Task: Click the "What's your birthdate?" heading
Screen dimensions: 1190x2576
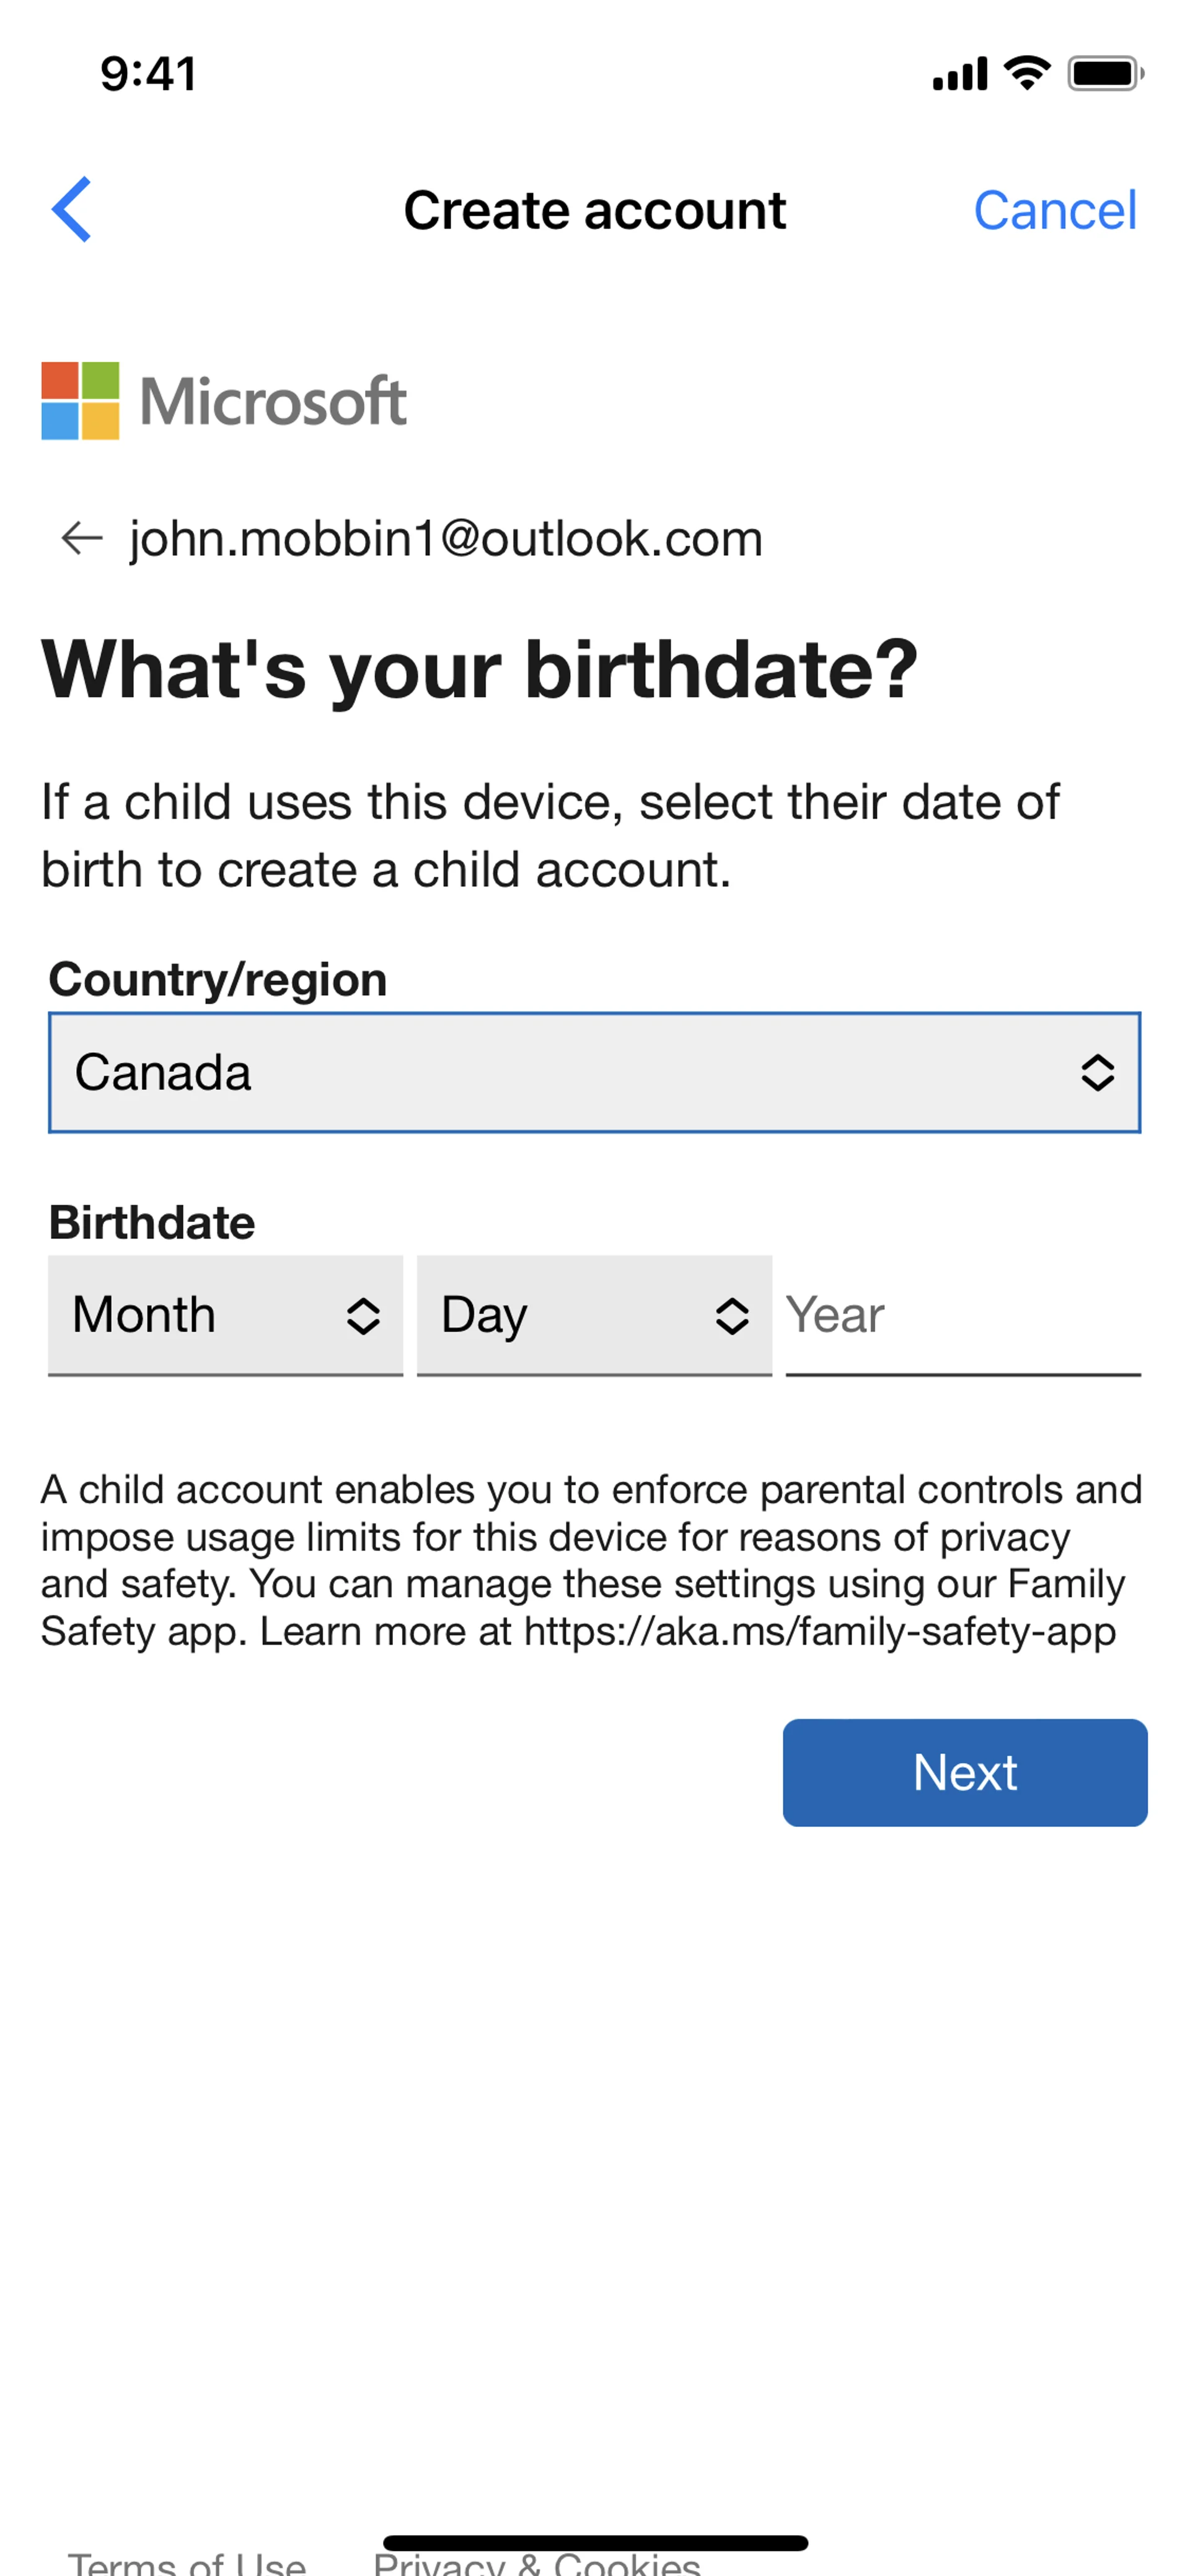Action: [479, 669]
